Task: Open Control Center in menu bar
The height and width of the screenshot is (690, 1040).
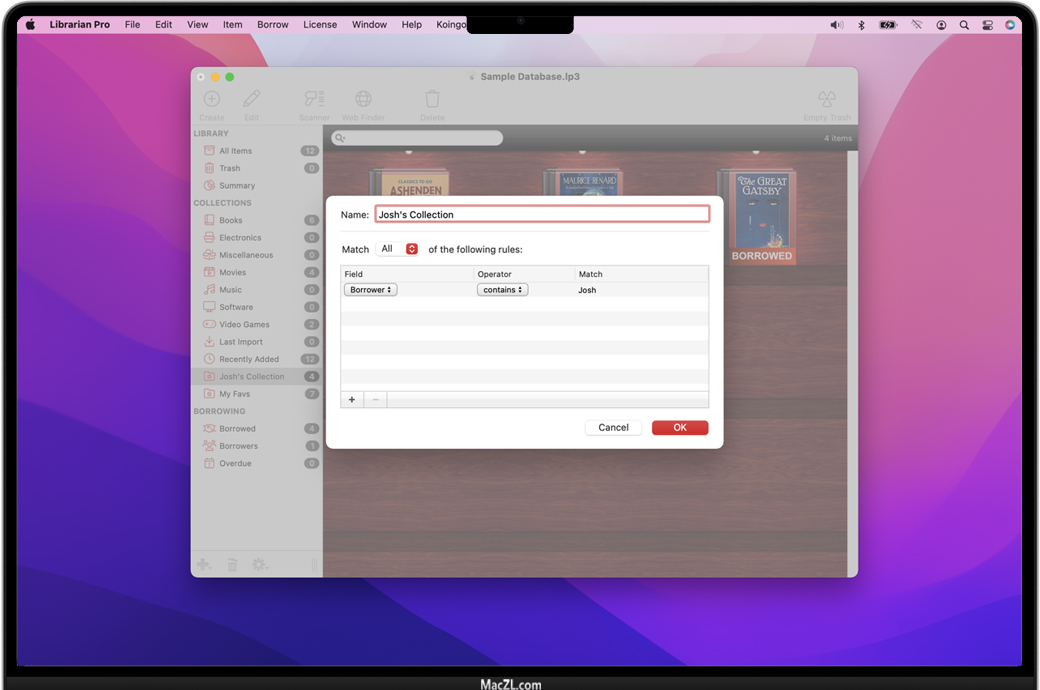Action: 988,25
